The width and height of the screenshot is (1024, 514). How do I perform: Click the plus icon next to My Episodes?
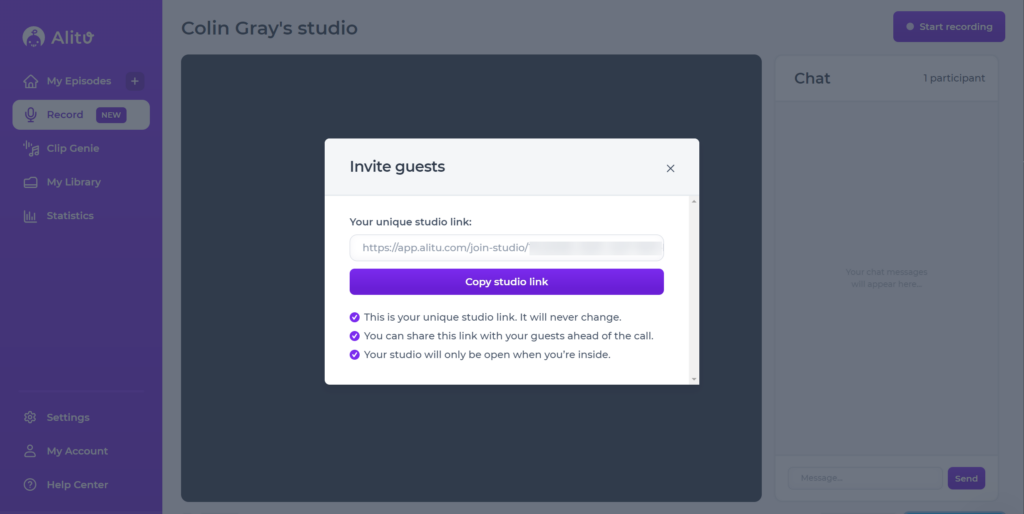coord(135,81)
